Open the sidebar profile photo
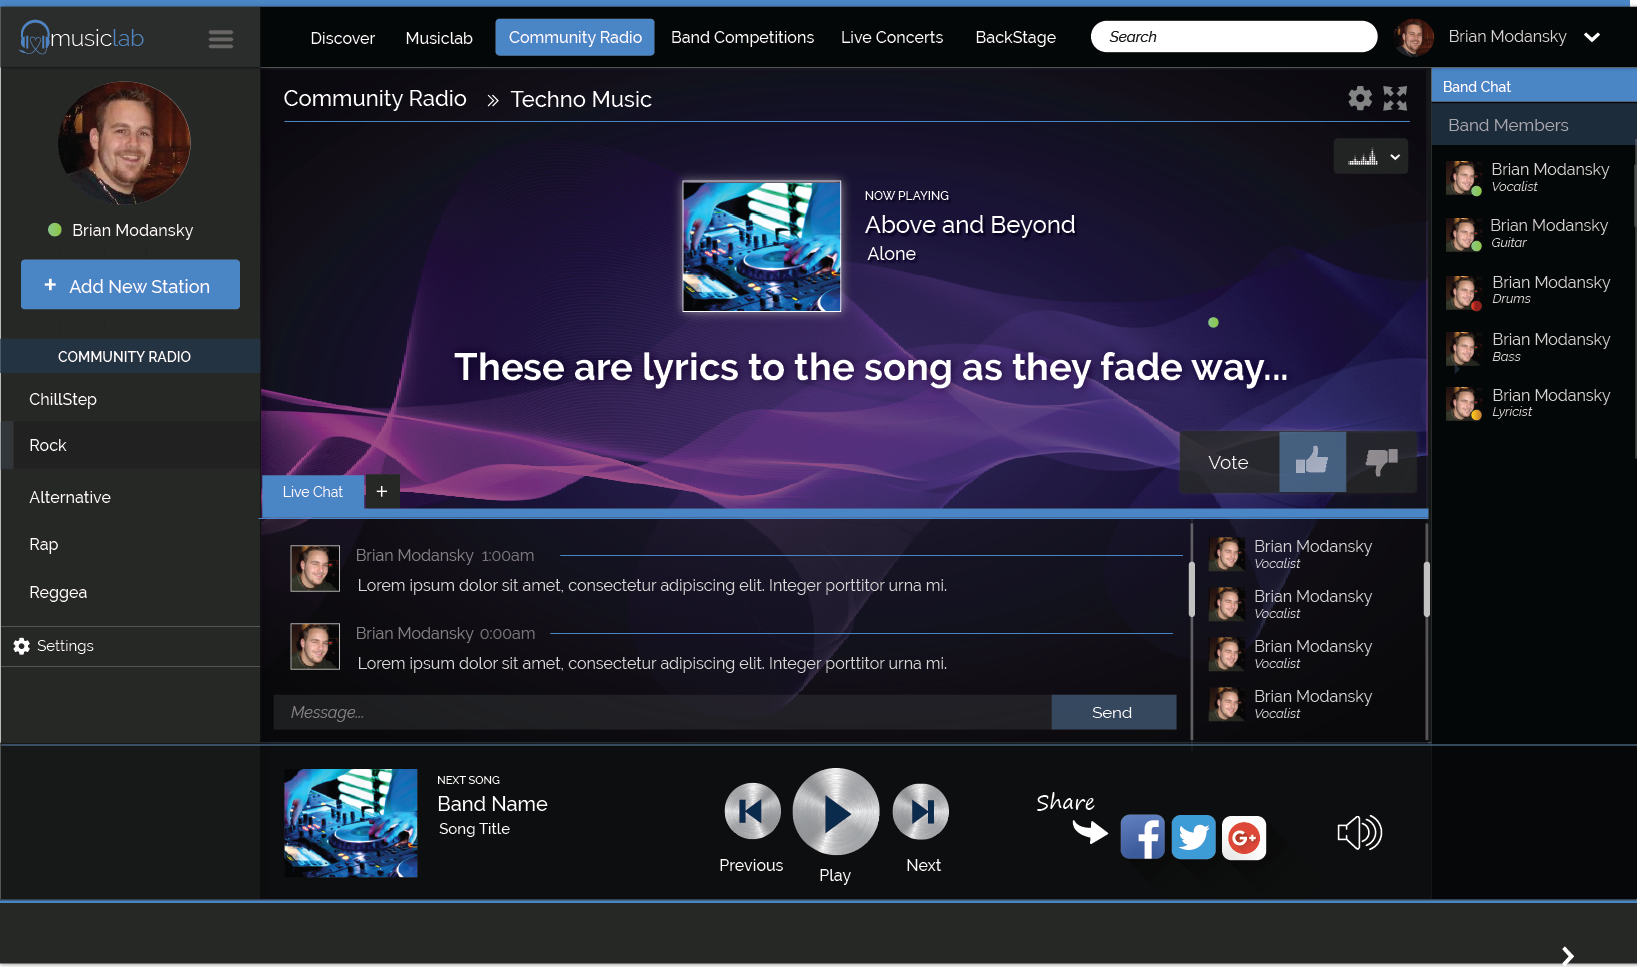Screen dimensions: 1637x967 (x=124, y=143)
